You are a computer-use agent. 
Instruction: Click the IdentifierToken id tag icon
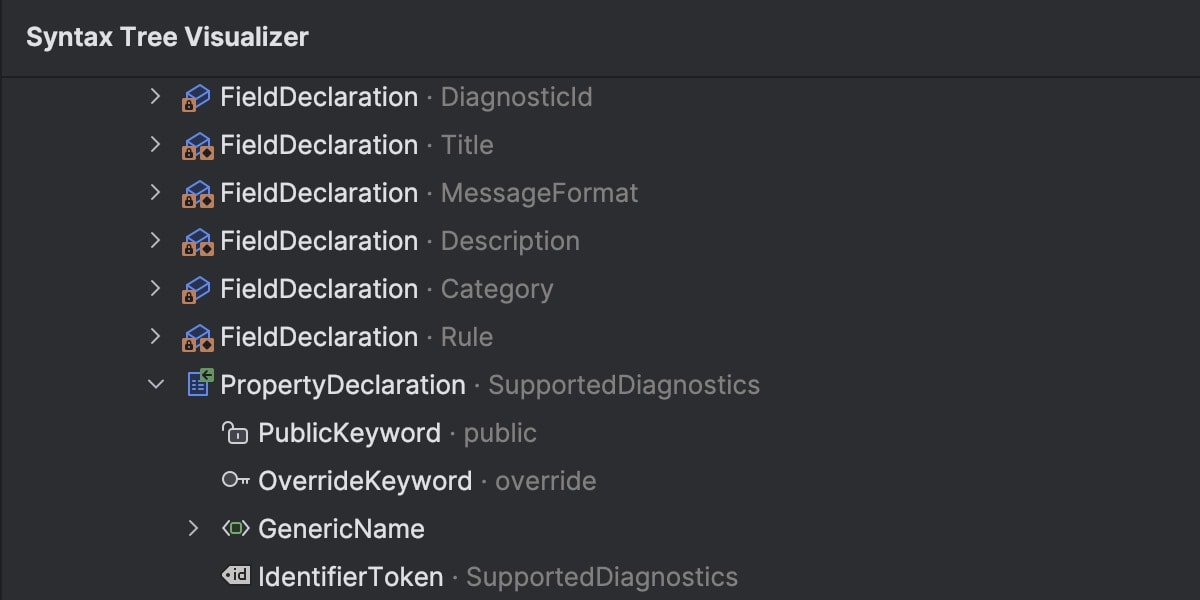click(235, 576)
